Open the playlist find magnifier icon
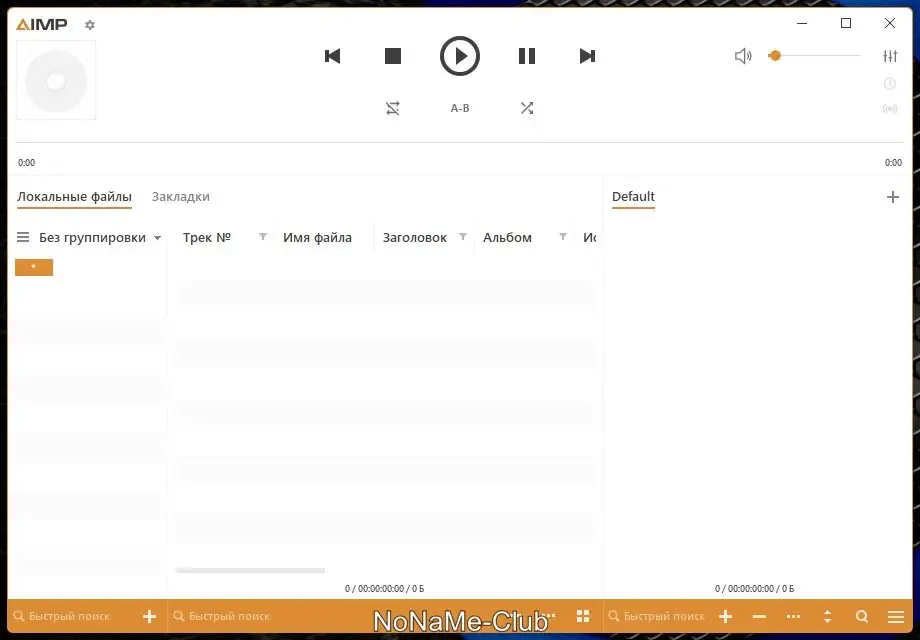Viewport: 920px width, 640px height. click(x=862, y=617)
